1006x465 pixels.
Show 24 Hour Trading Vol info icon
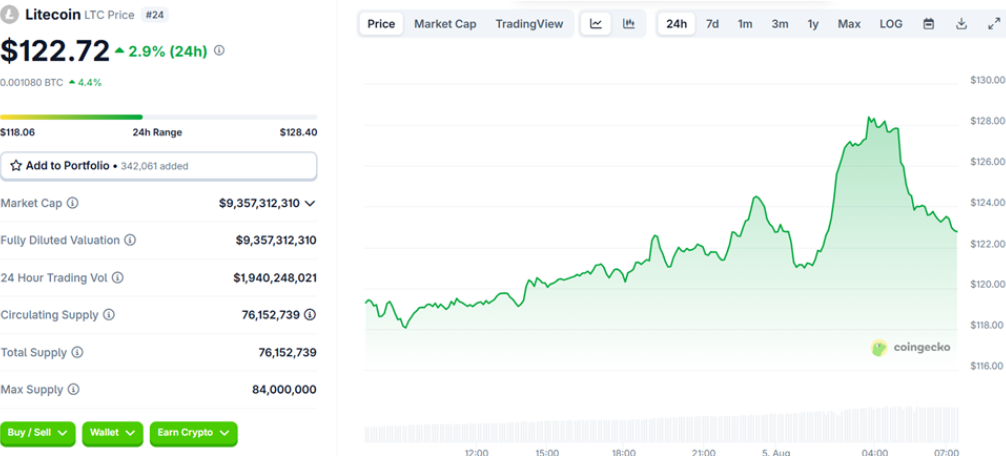(117, 278)
